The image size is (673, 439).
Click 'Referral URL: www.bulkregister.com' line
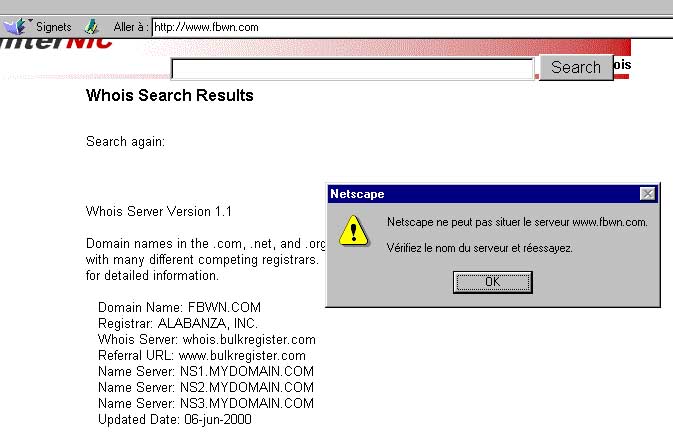coord(202,355)
